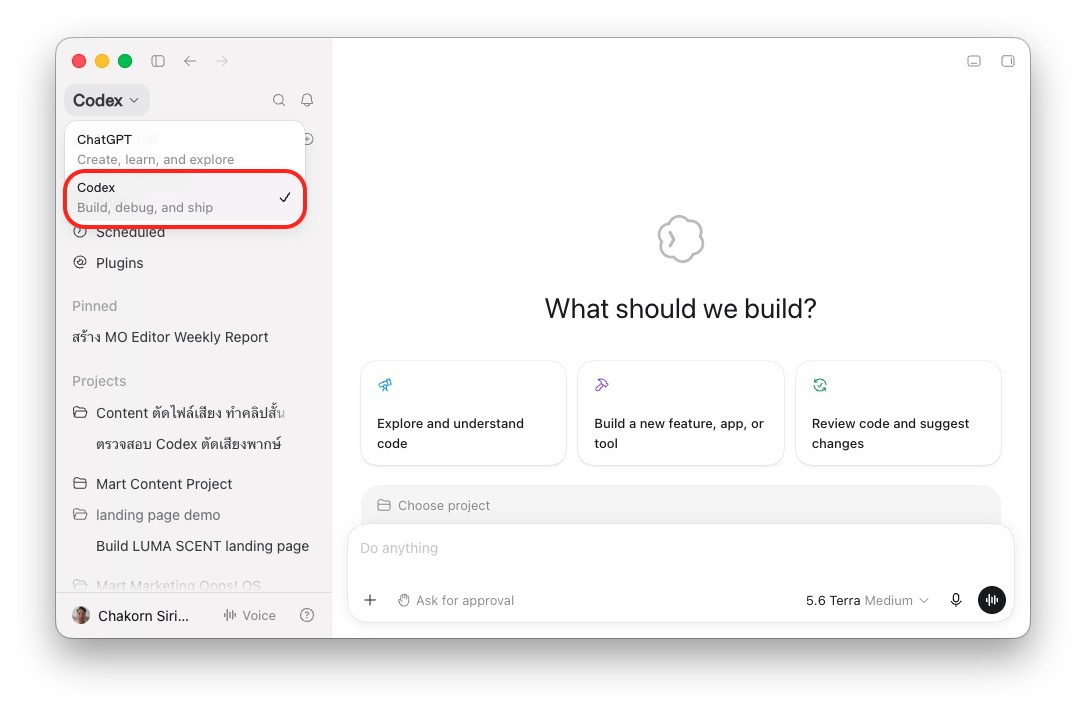Click Choose project selector
Viewport: 1086px width, 712px height.
point(434,506)
